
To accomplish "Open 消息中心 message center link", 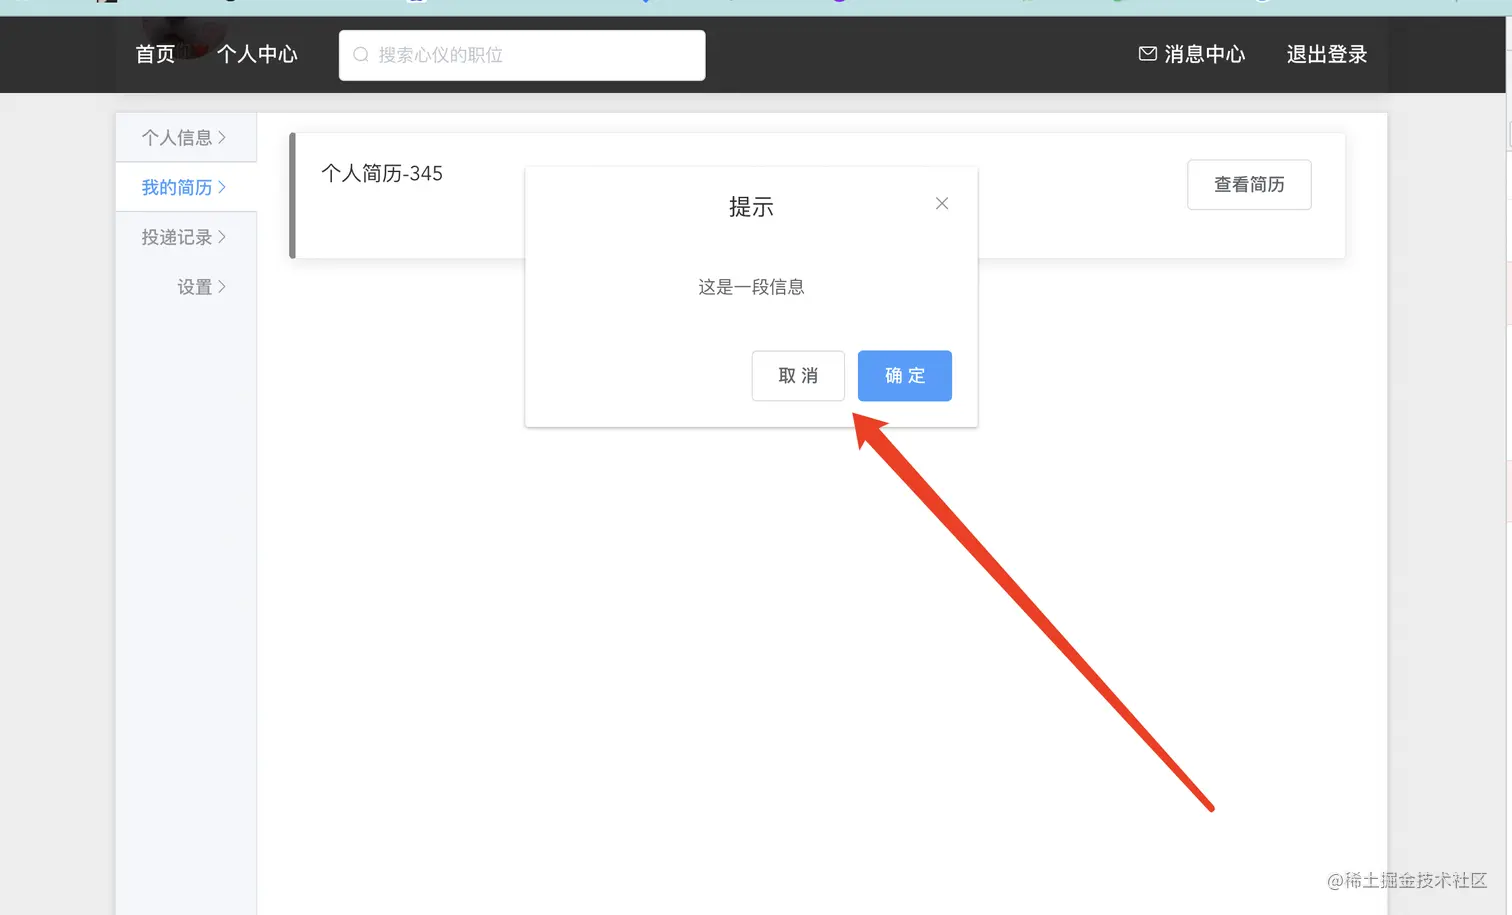I will coord(1205,54).
